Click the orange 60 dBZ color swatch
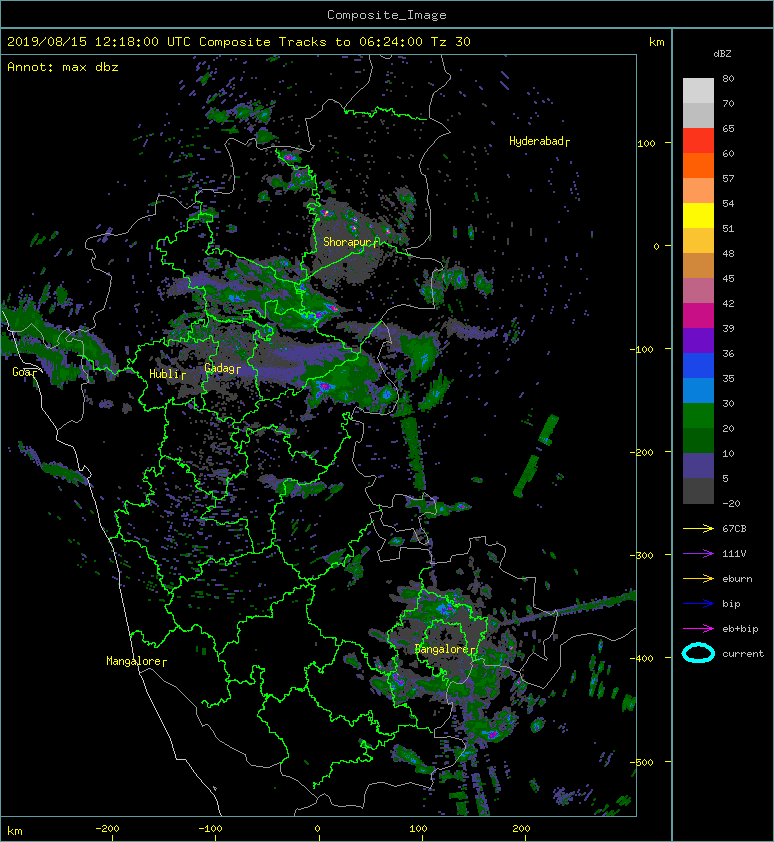This screenshot has height=842, width=774. [698, 165]
